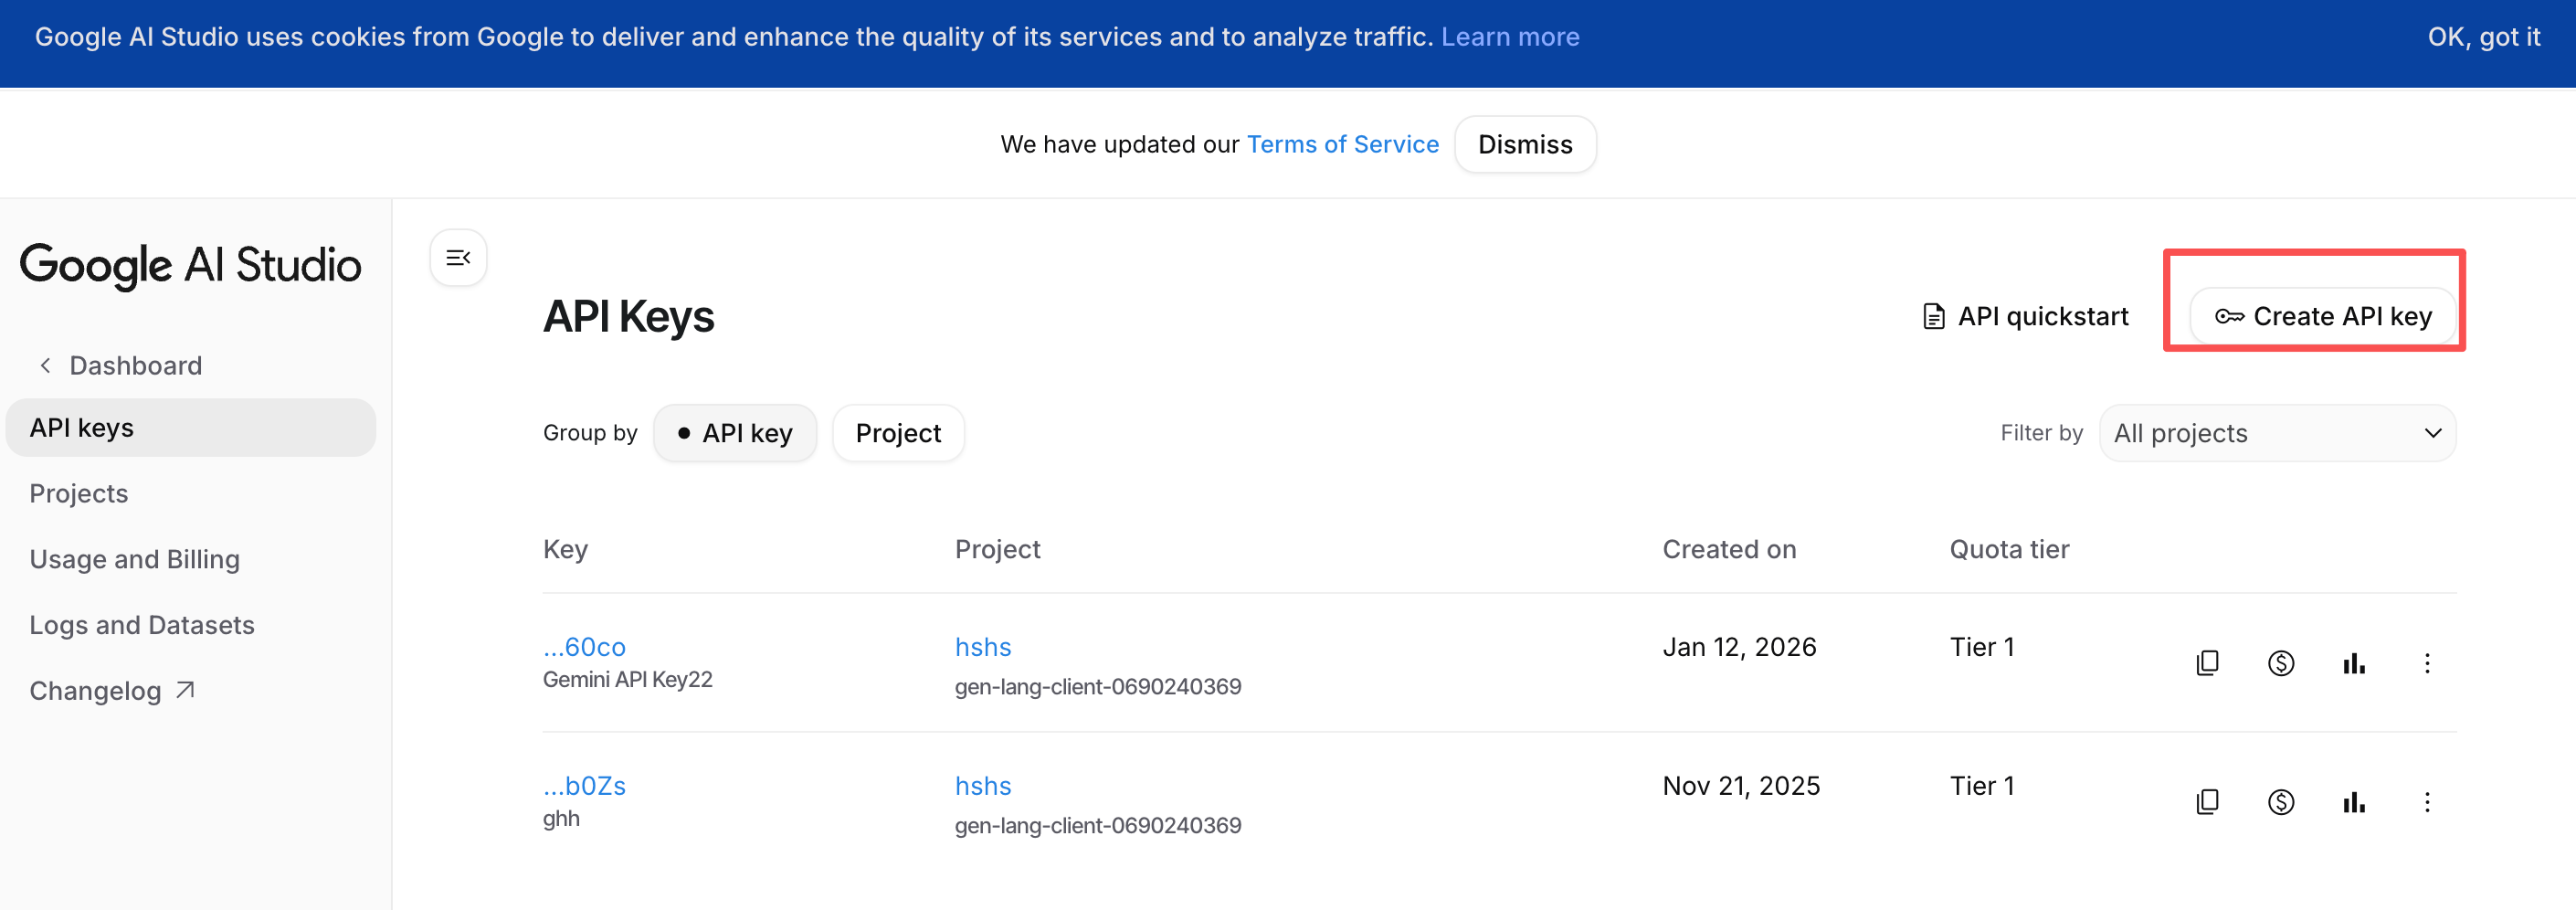The height and width of the screenshot is (910, 2576).
Task: Group the list by API key
Action: (x=735, y=433)
